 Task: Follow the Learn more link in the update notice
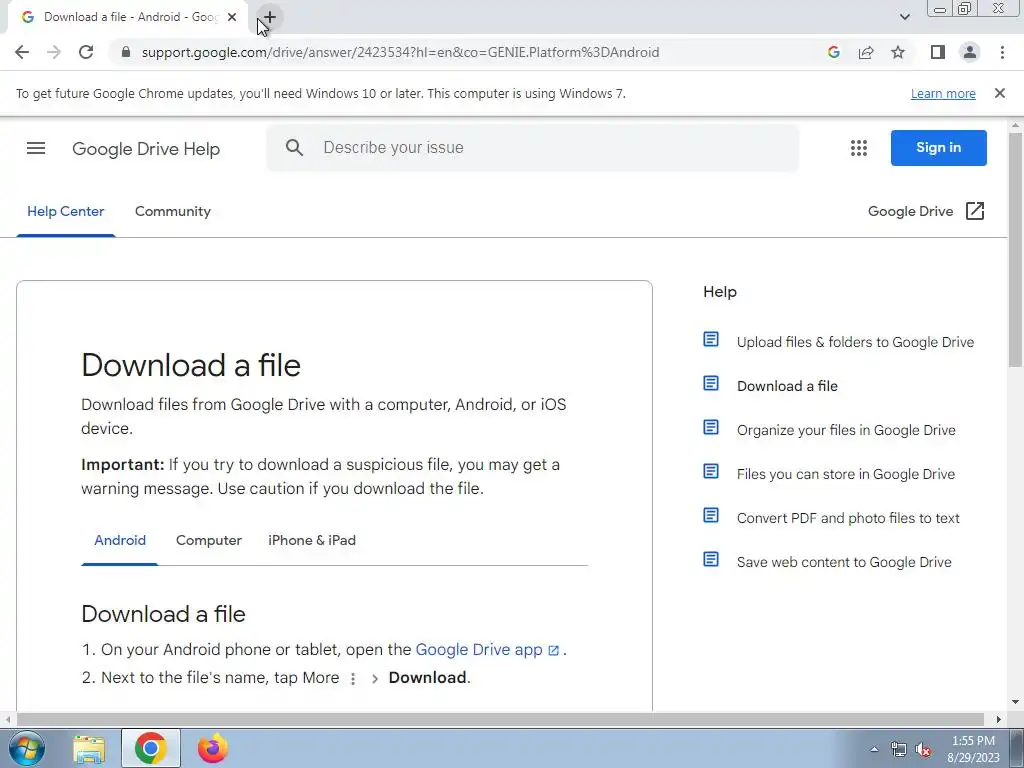tap(943, 93)
